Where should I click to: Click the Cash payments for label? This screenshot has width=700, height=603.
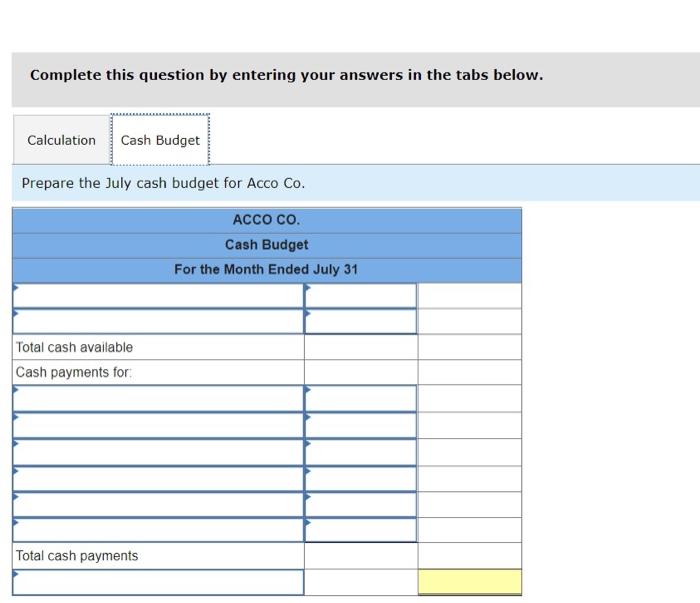point(74,372)
